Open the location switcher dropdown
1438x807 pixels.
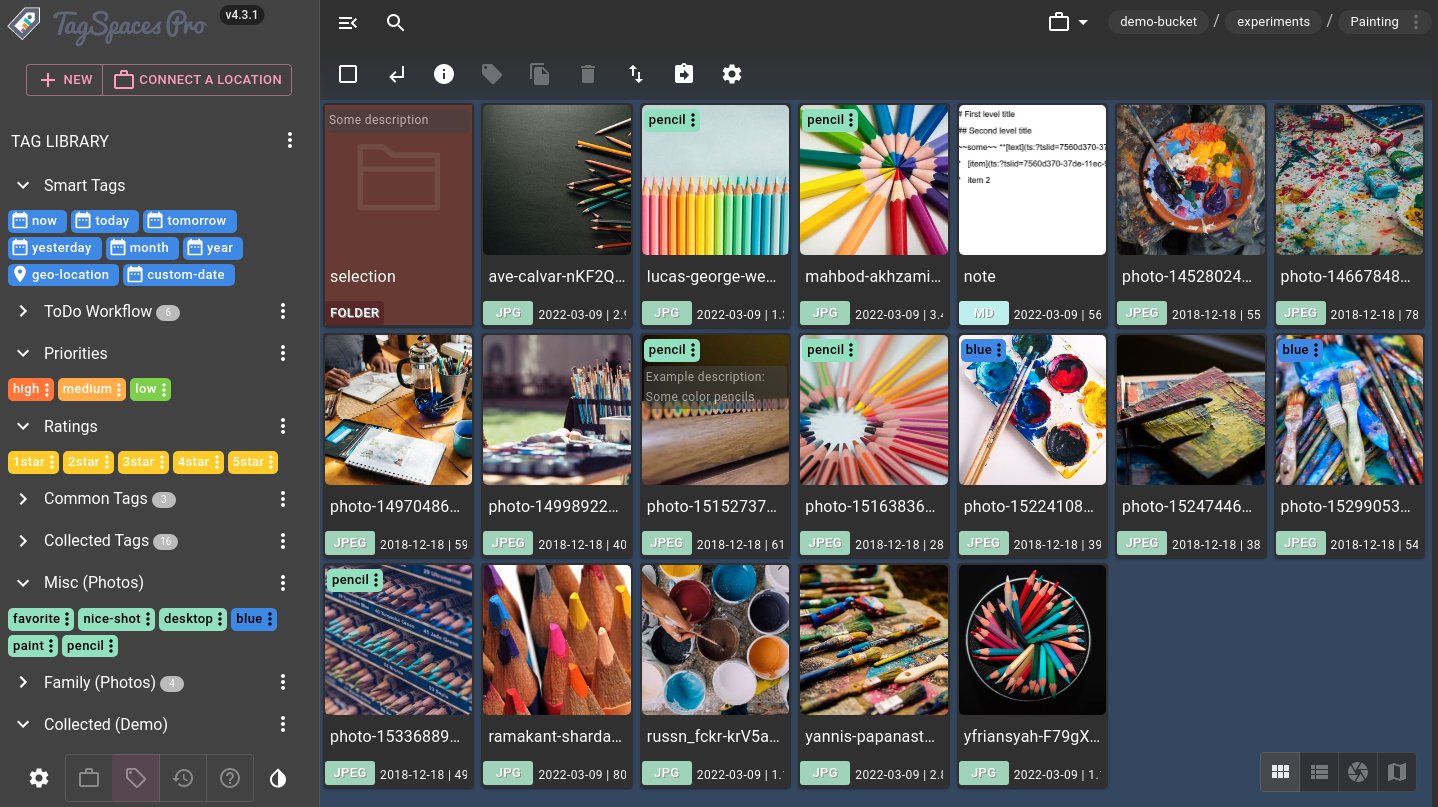(x=1068, y=22)
